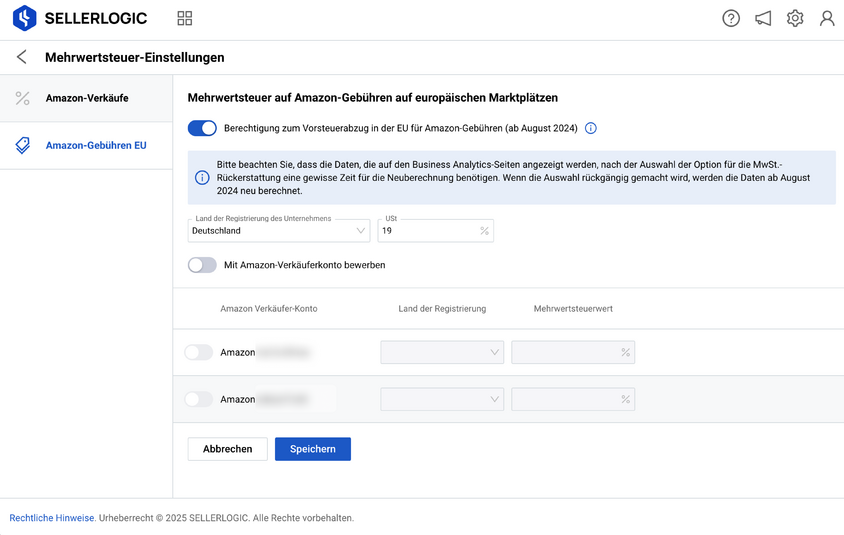This screenshot has height=535, width=844.
Task: Select Amazon-Verkäufe sidebar tab
Action: (x=86, y=98)
